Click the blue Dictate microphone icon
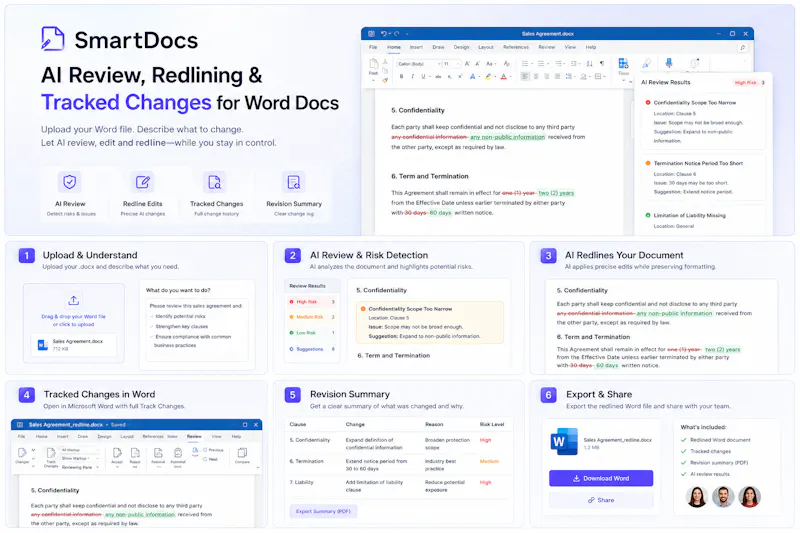Screen dimensions: 800x533 (669, 63)
